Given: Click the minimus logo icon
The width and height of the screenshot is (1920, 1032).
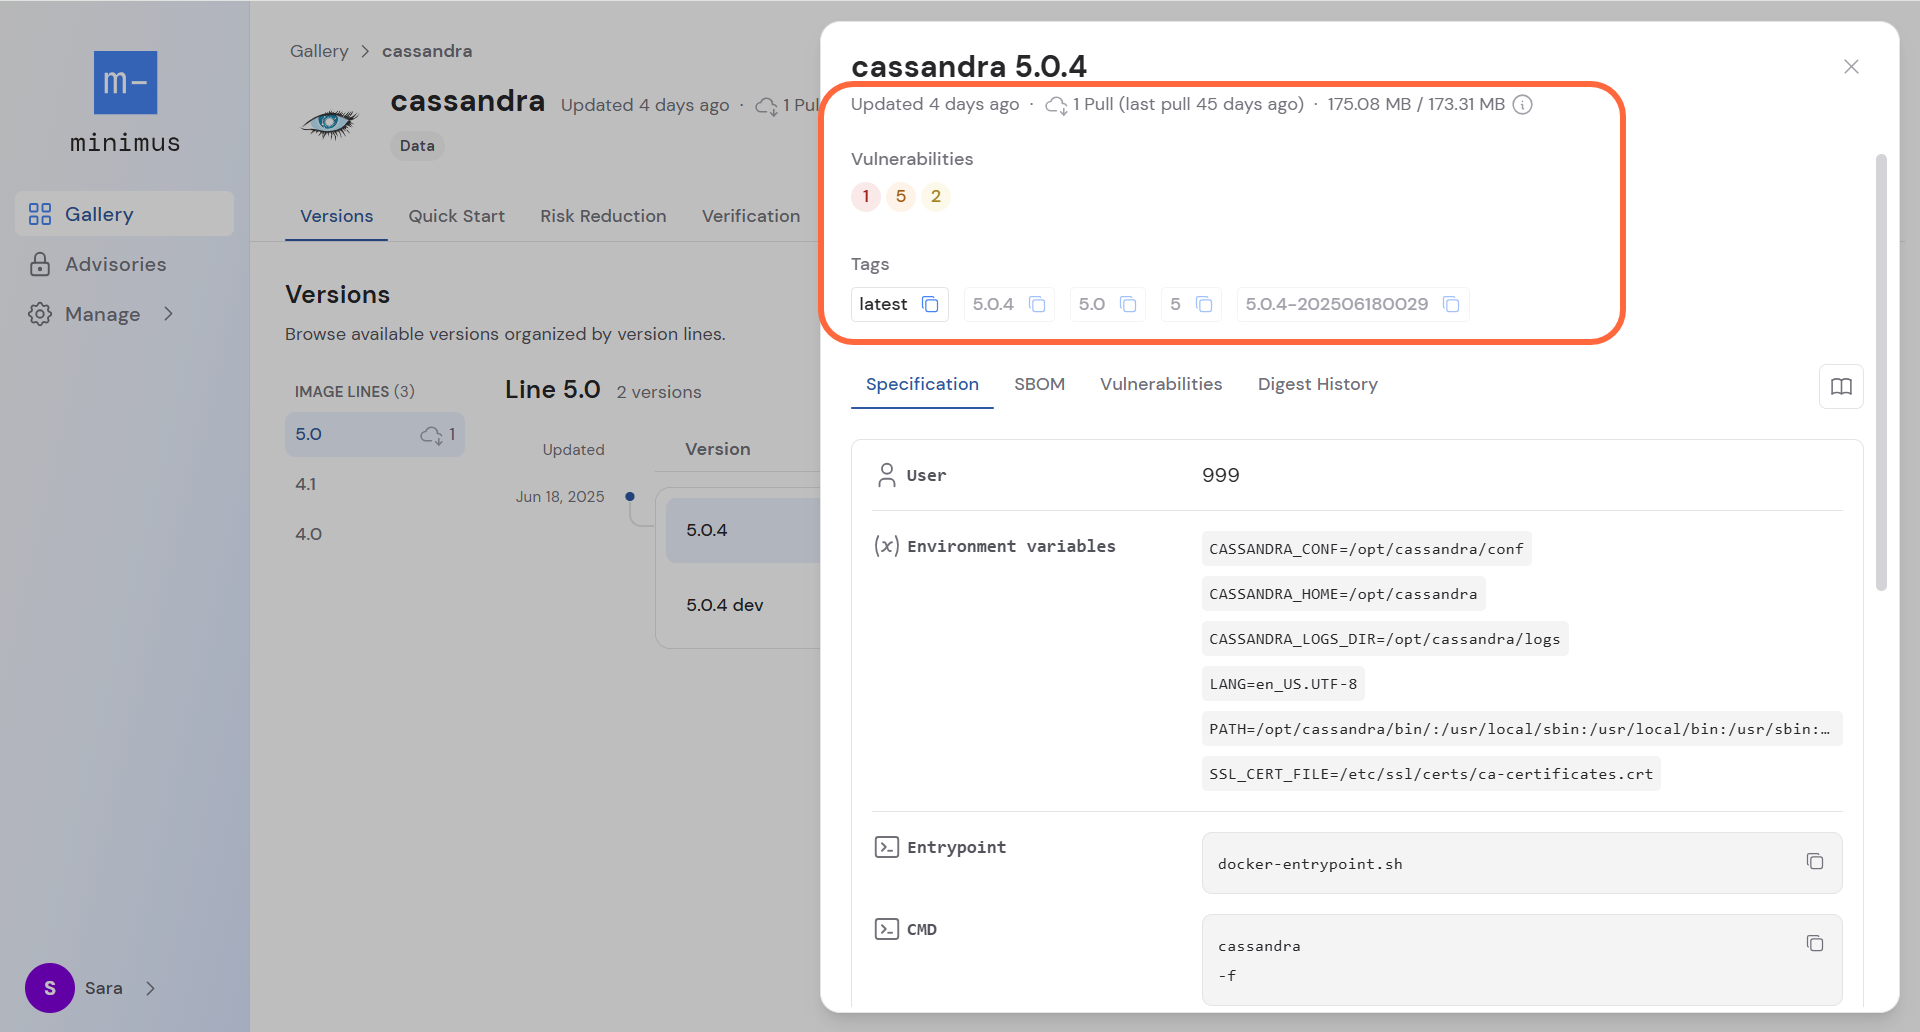Looking at the screenshot, I should [125, 82].
